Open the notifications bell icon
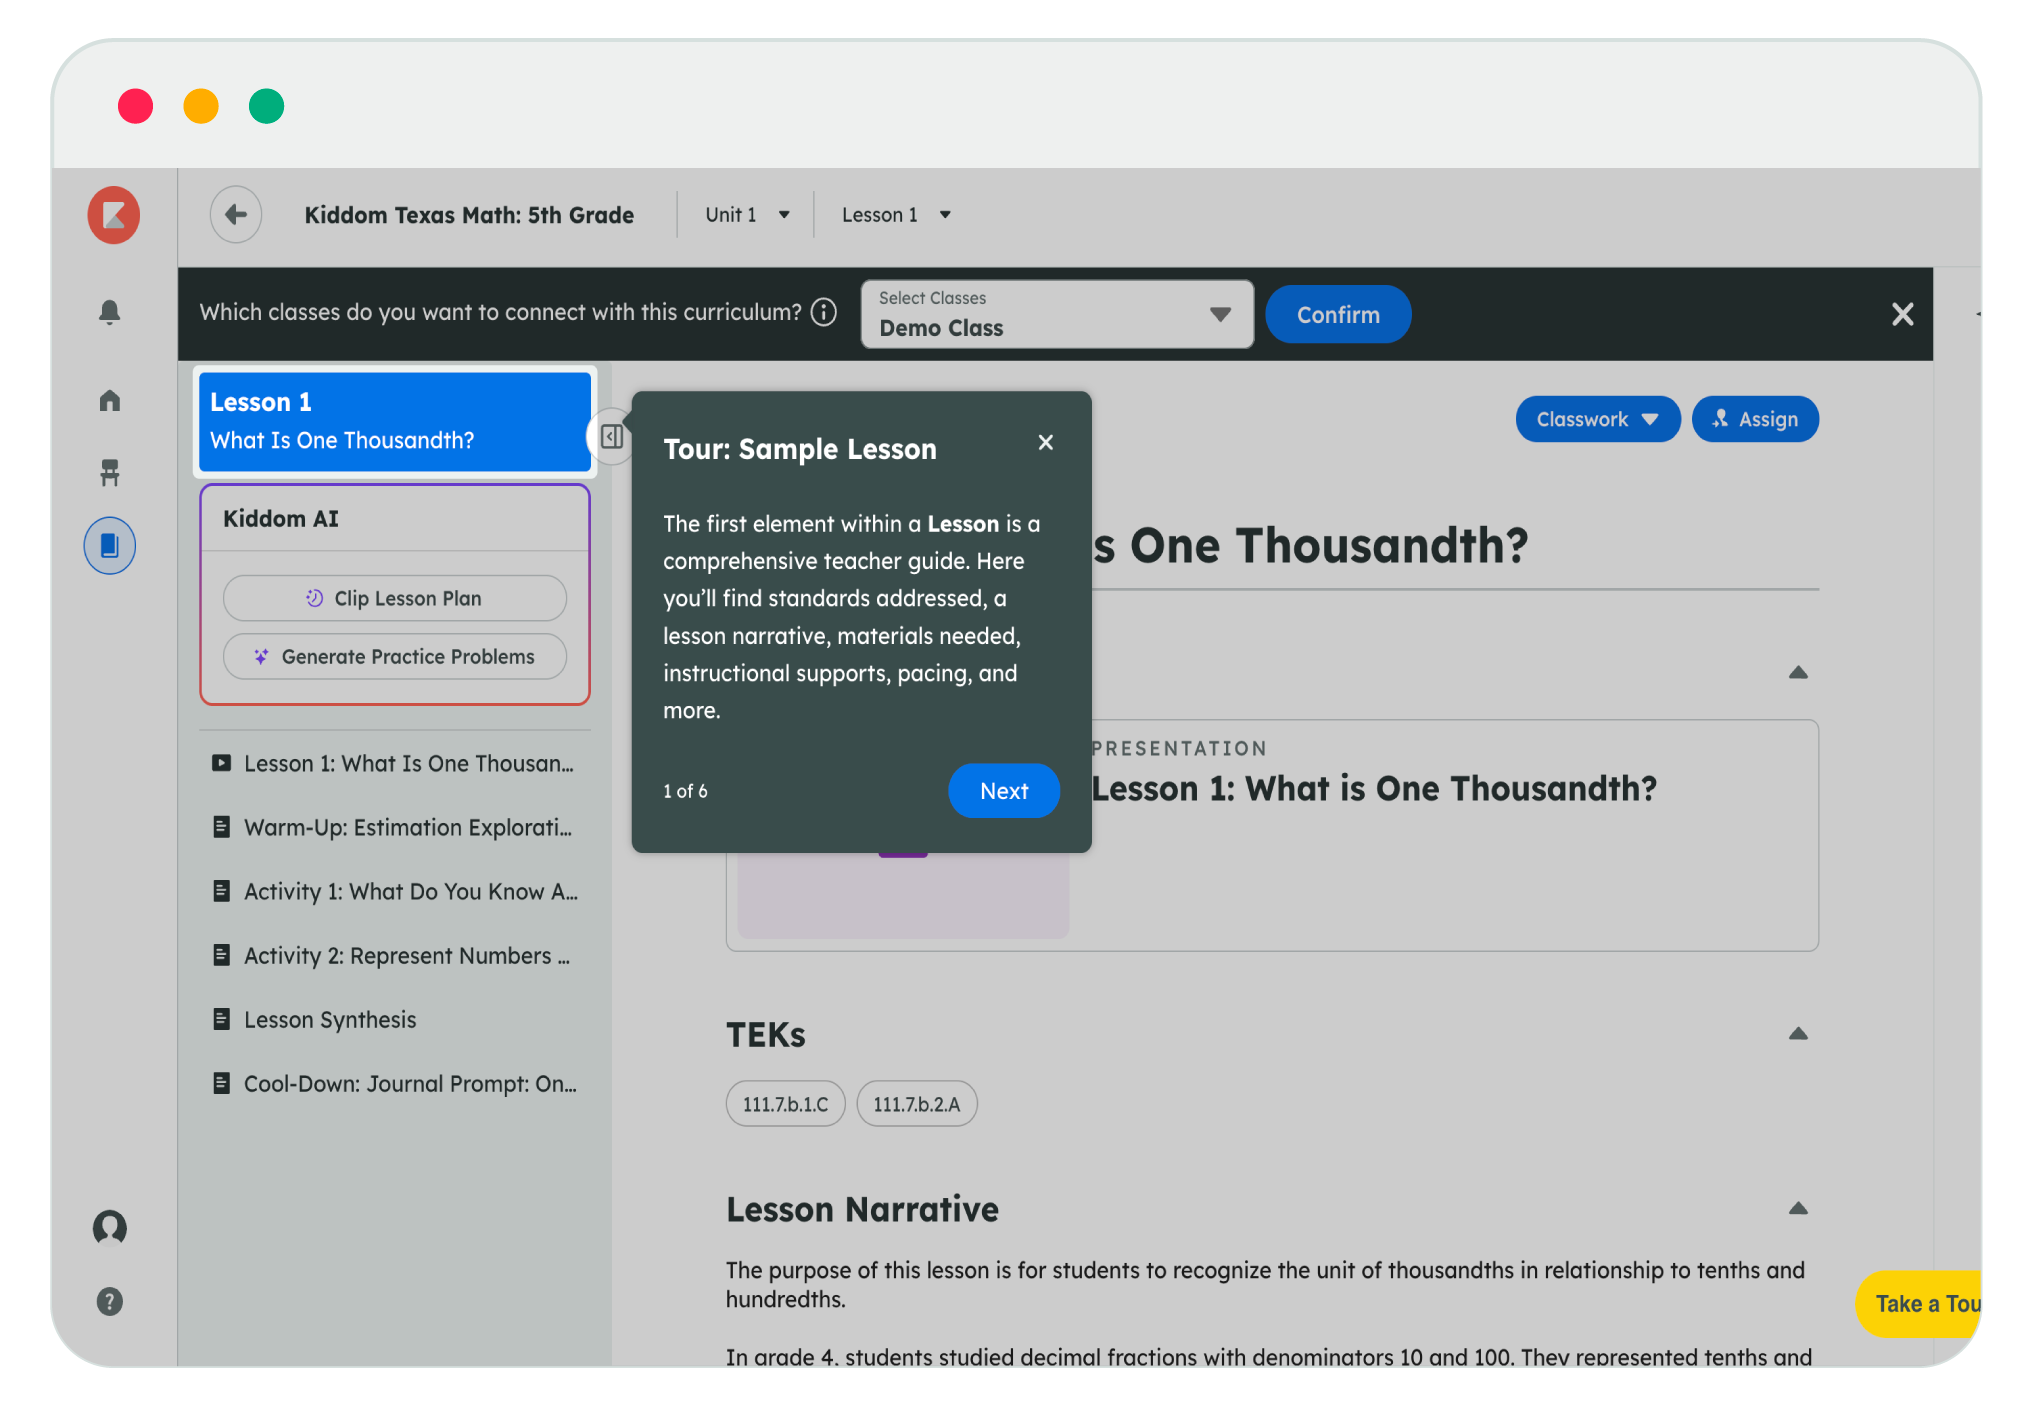This screenshot has height=1409, width=2023. 110,312
